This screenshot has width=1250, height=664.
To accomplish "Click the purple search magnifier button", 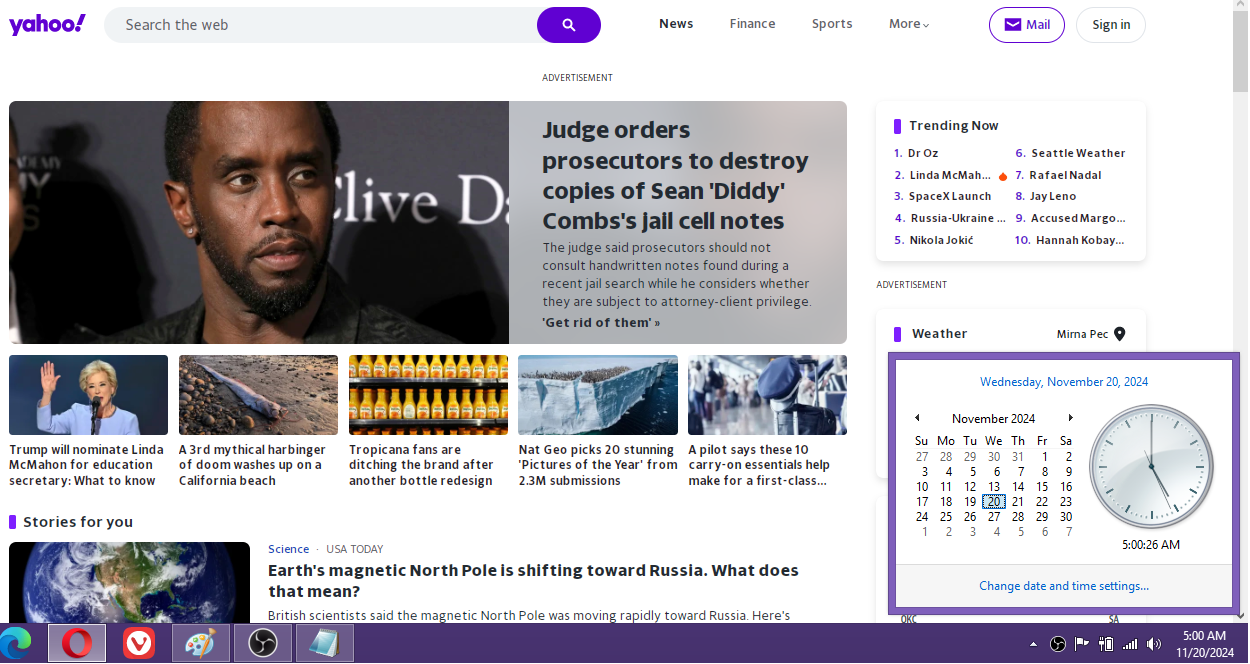I will coord(569,25).
